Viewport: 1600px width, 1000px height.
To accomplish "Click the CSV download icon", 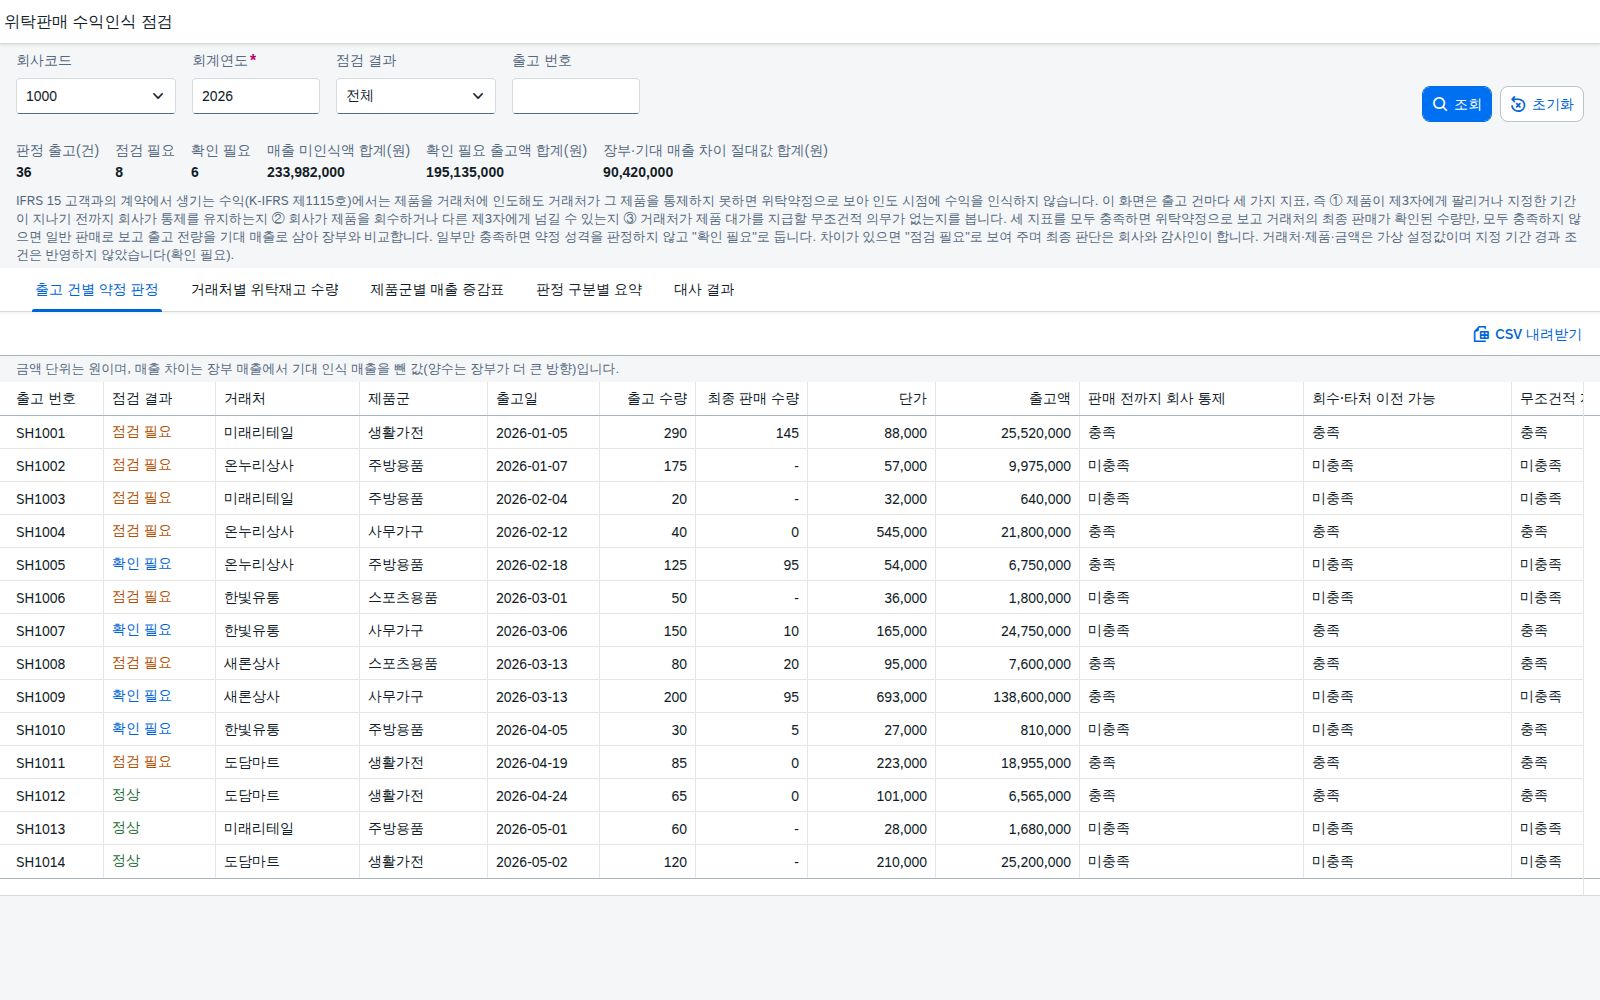I will click(x=1481, y=334).
